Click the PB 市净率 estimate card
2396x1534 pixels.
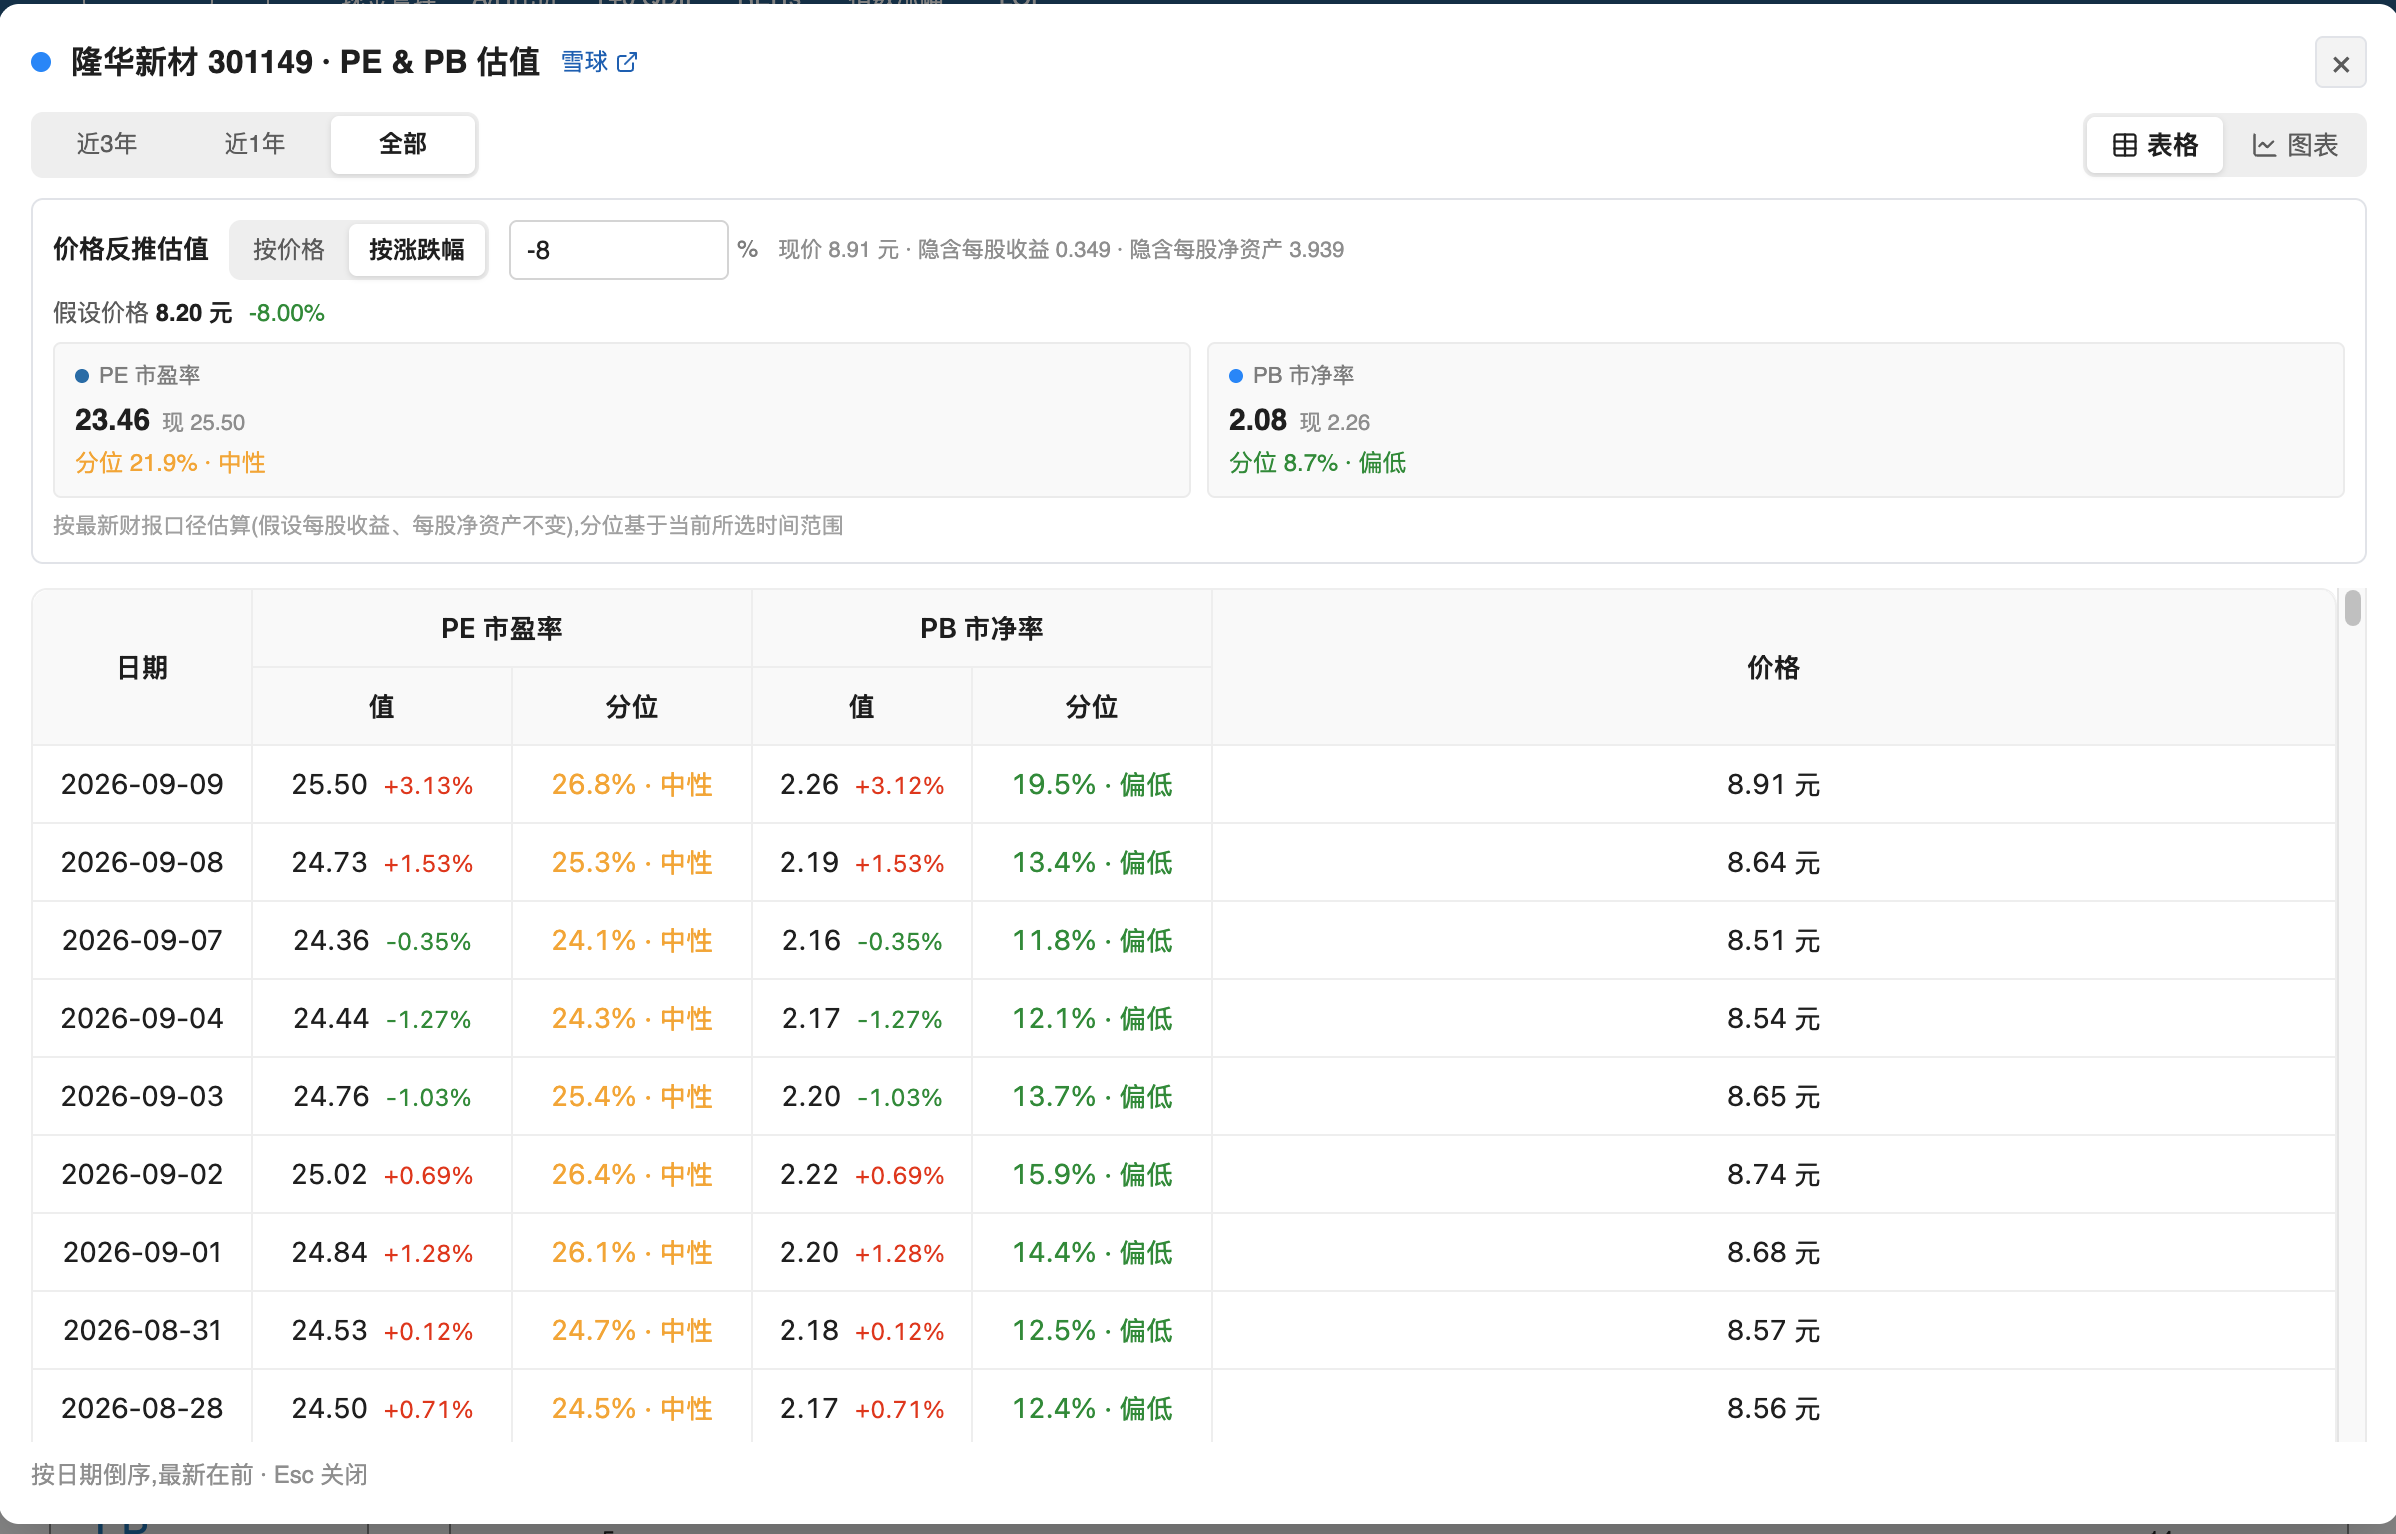point(1776,420)
